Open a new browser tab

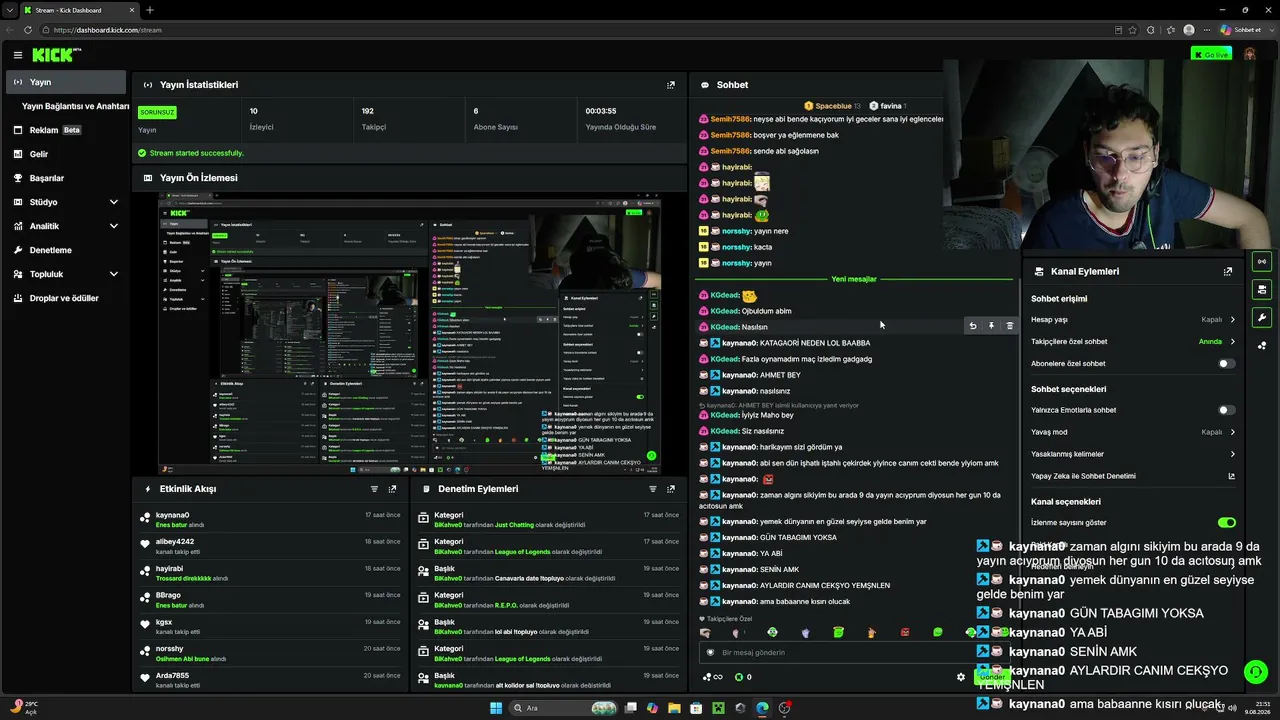150,10
